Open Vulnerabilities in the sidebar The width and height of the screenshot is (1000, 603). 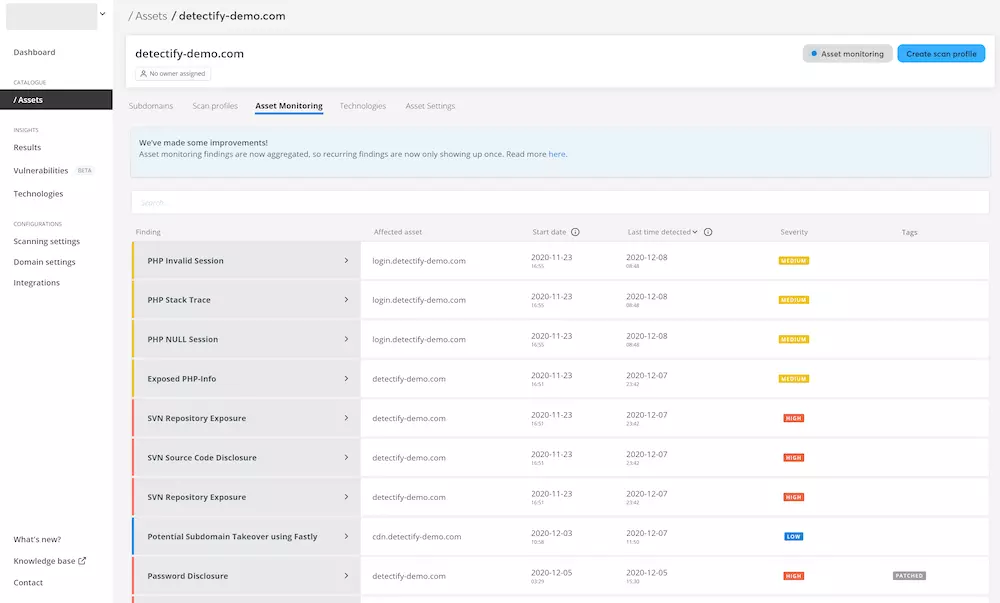(41, 171)
